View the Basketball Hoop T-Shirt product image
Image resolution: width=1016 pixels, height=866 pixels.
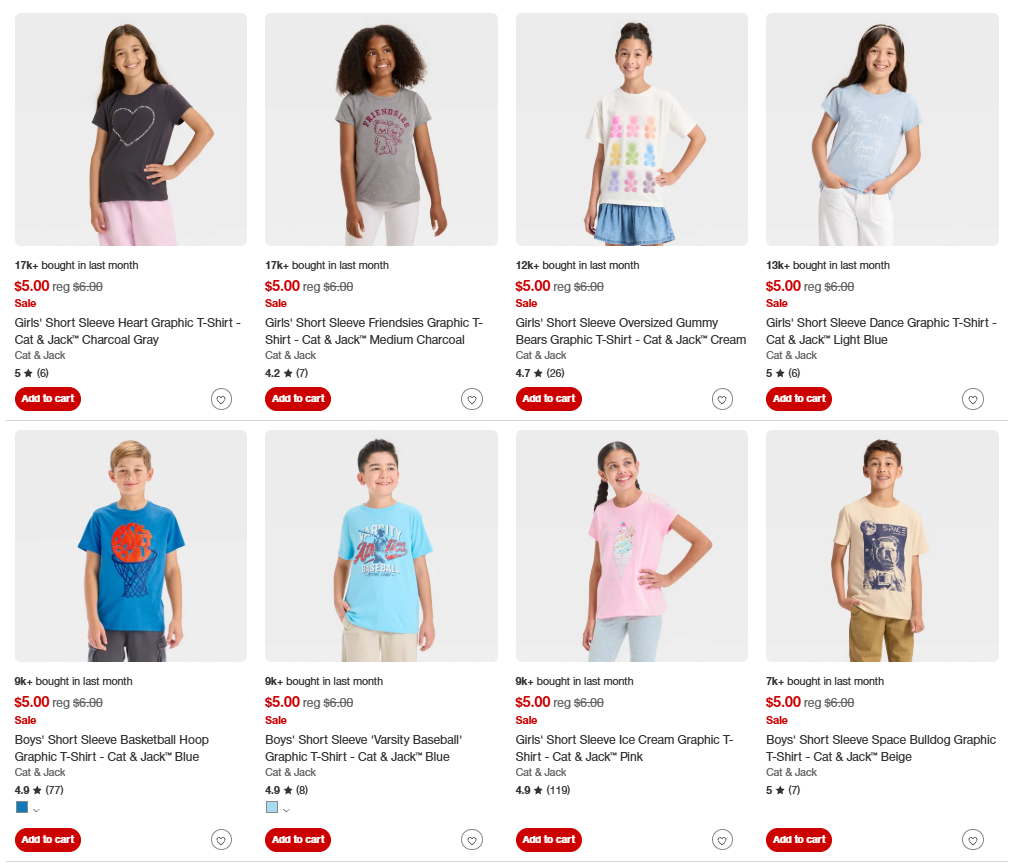pos(131,546)
